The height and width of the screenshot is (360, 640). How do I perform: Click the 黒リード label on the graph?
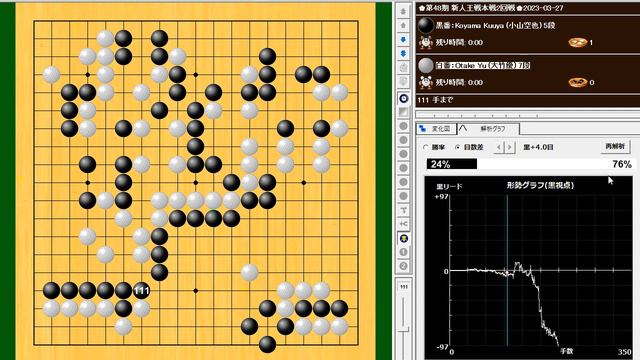(x=449, y=187)
